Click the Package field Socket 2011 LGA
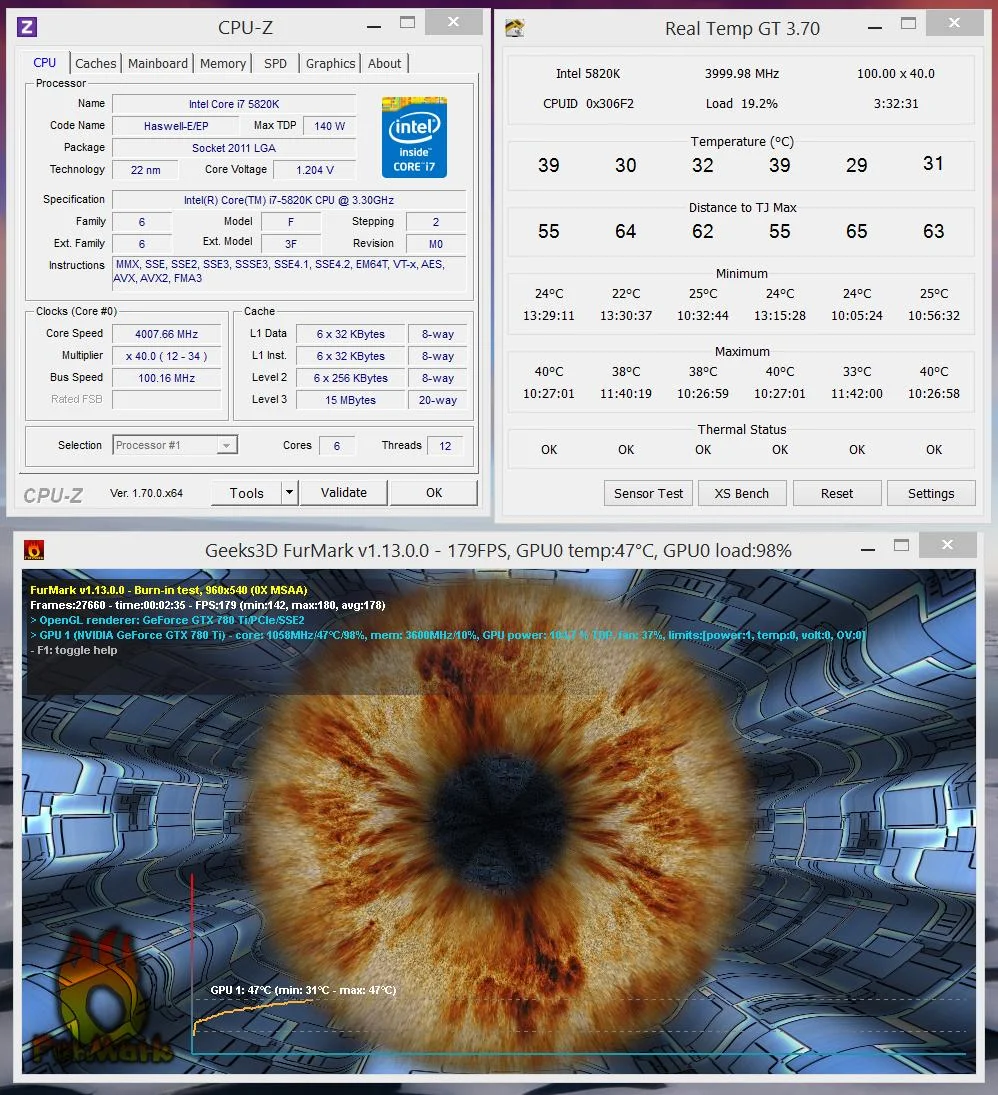This screenshot has height=1095, width=998. click(234, 148)
